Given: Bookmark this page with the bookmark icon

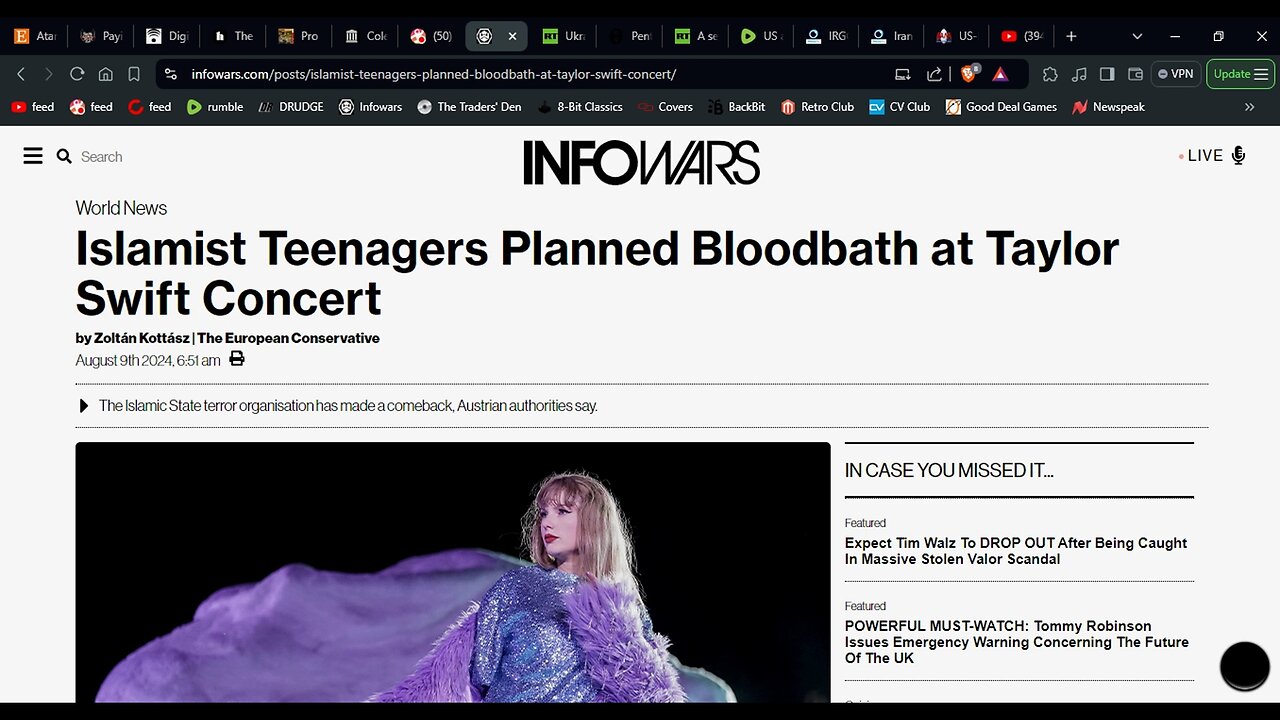Looking at the screenshot, I should click(x=134, y=74).
